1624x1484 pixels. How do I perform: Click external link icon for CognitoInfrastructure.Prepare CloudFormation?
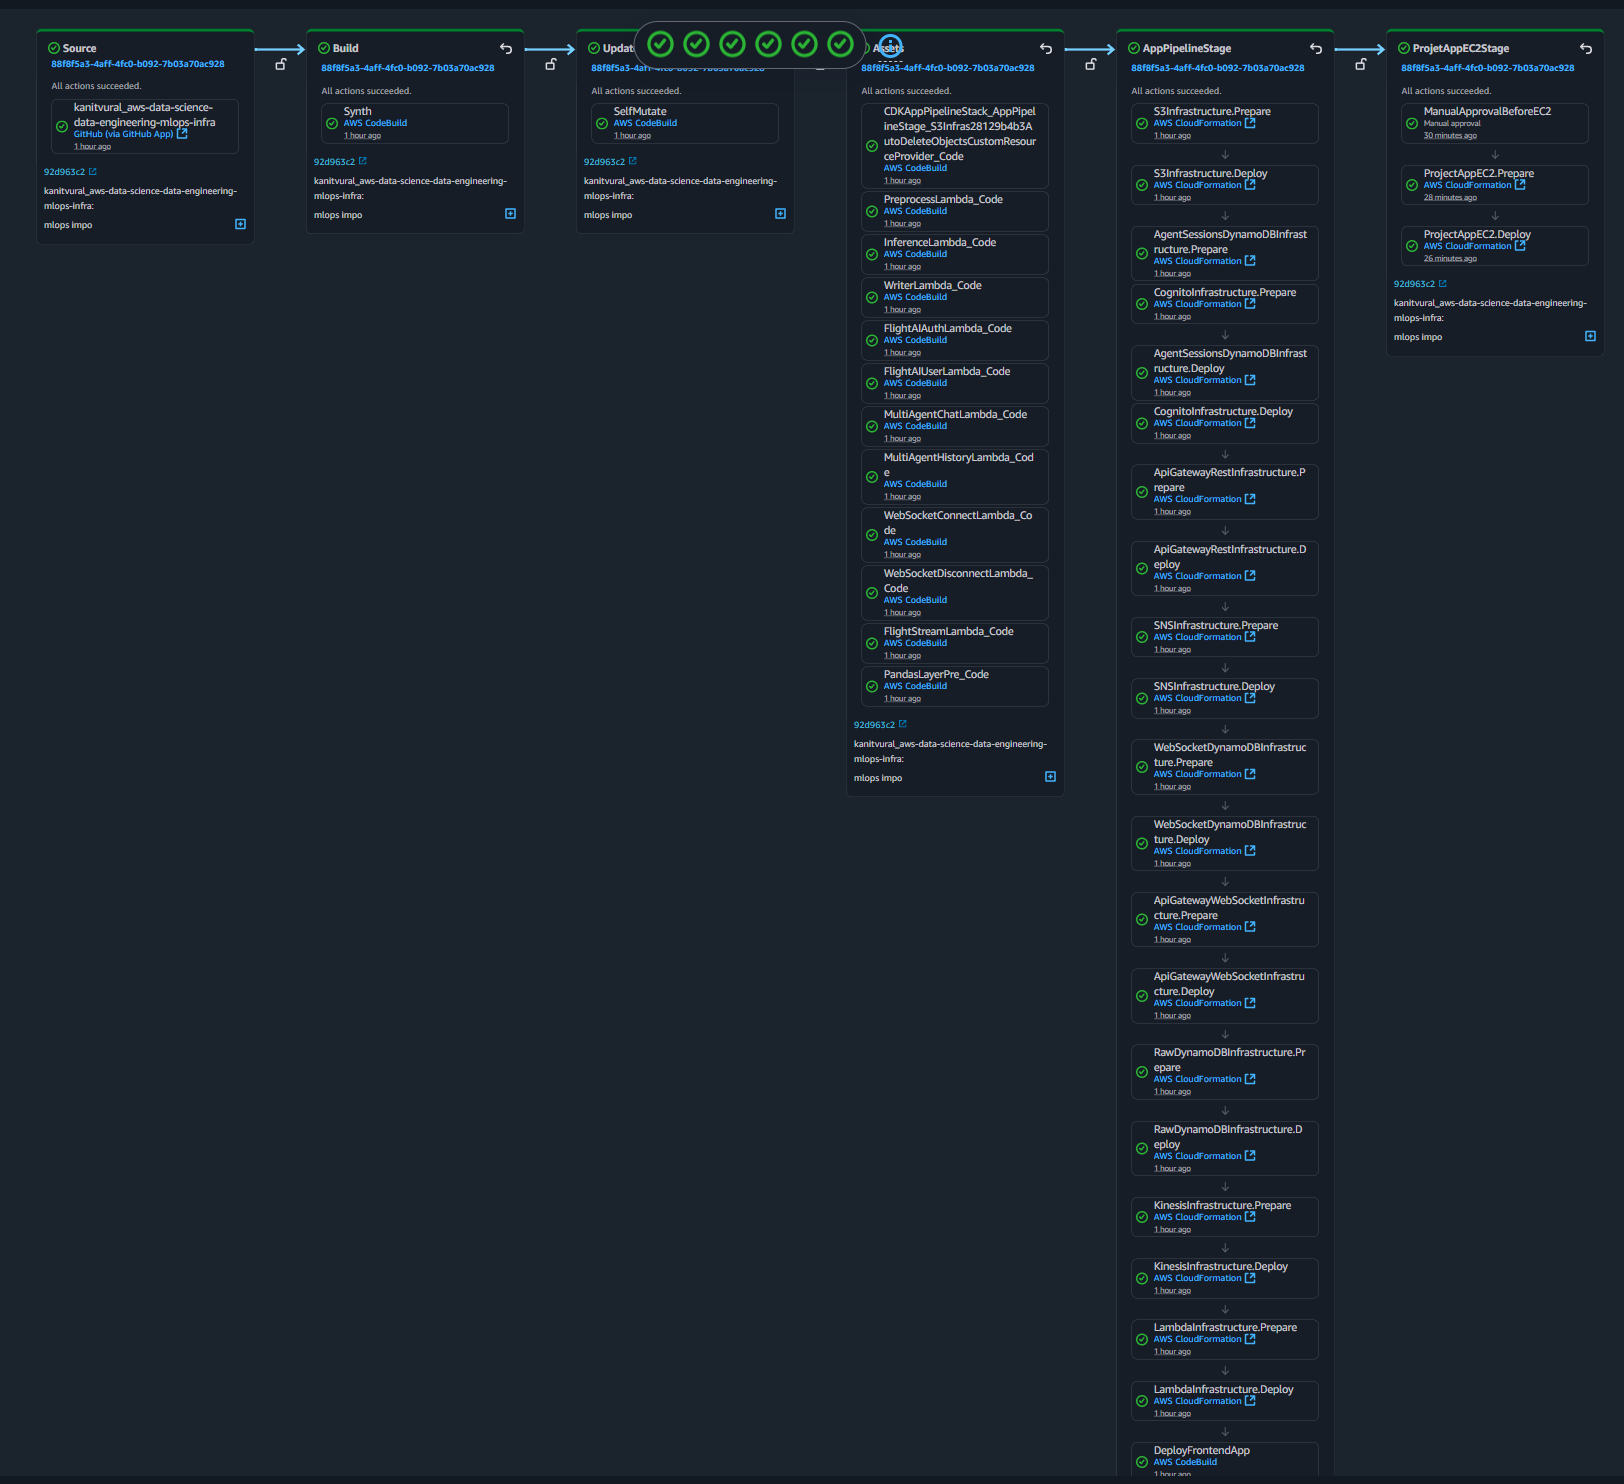point(1250,304)
